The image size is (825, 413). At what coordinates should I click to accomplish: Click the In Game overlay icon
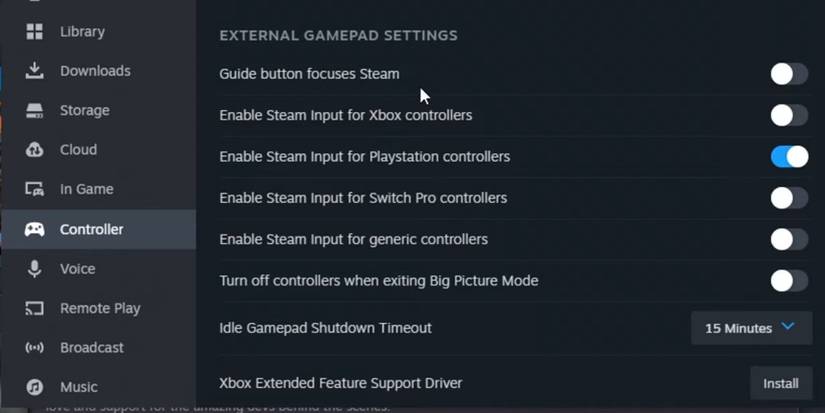pyautogui.click(x=35, y=189)
